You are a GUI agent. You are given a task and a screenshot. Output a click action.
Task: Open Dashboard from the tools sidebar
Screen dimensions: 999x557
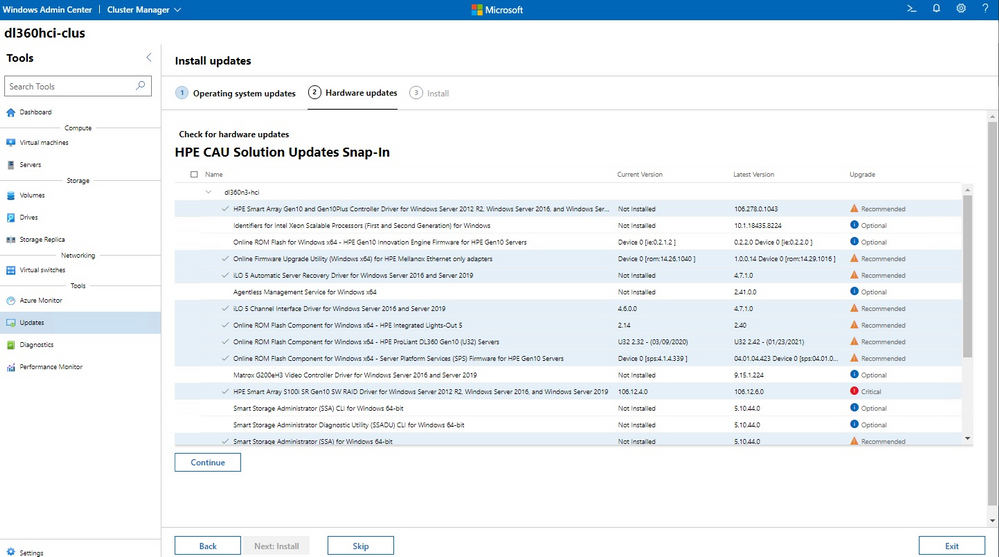[35, 112]
